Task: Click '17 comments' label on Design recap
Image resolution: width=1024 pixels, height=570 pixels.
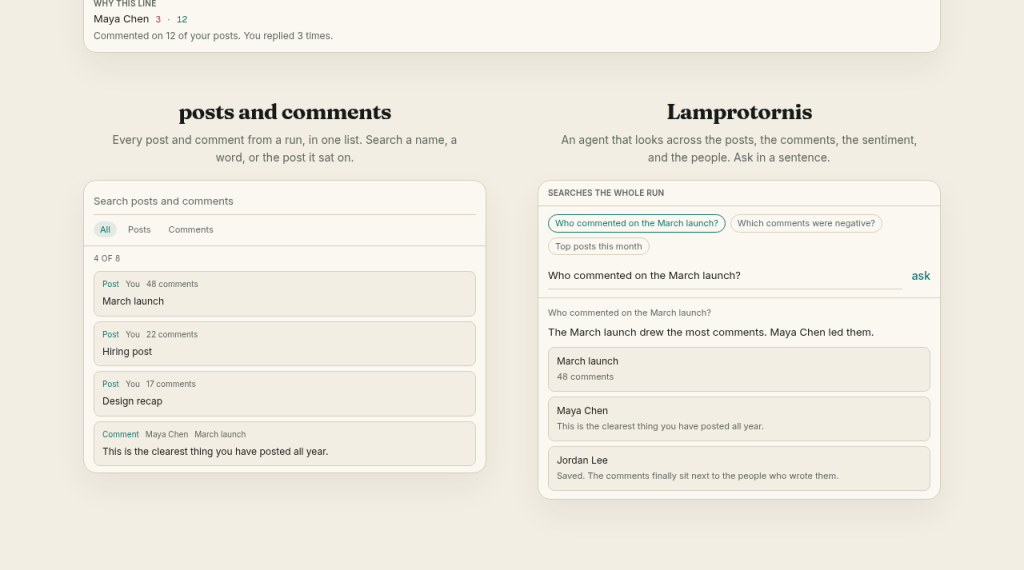Action: click(x=170, y=384)
